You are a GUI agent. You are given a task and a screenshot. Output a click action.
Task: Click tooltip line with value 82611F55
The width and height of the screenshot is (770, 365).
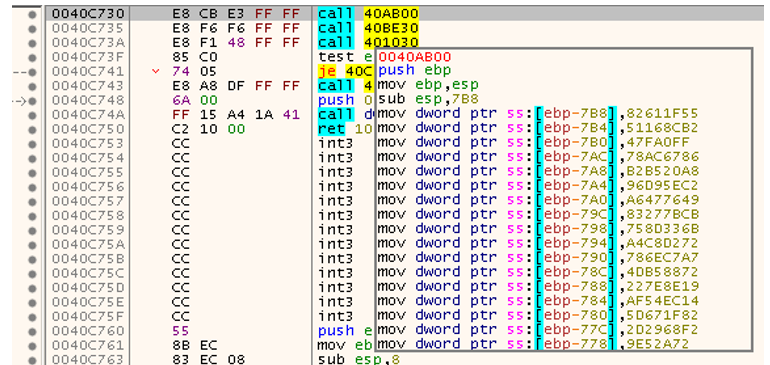click(538, 114)
